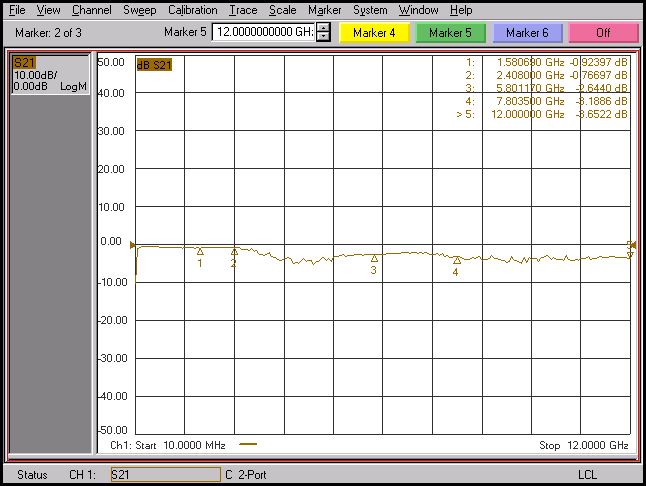Click the reference level arrow at 0.00 dB
The width and height of the screenshot is (646, 486).
coord(131,243)
